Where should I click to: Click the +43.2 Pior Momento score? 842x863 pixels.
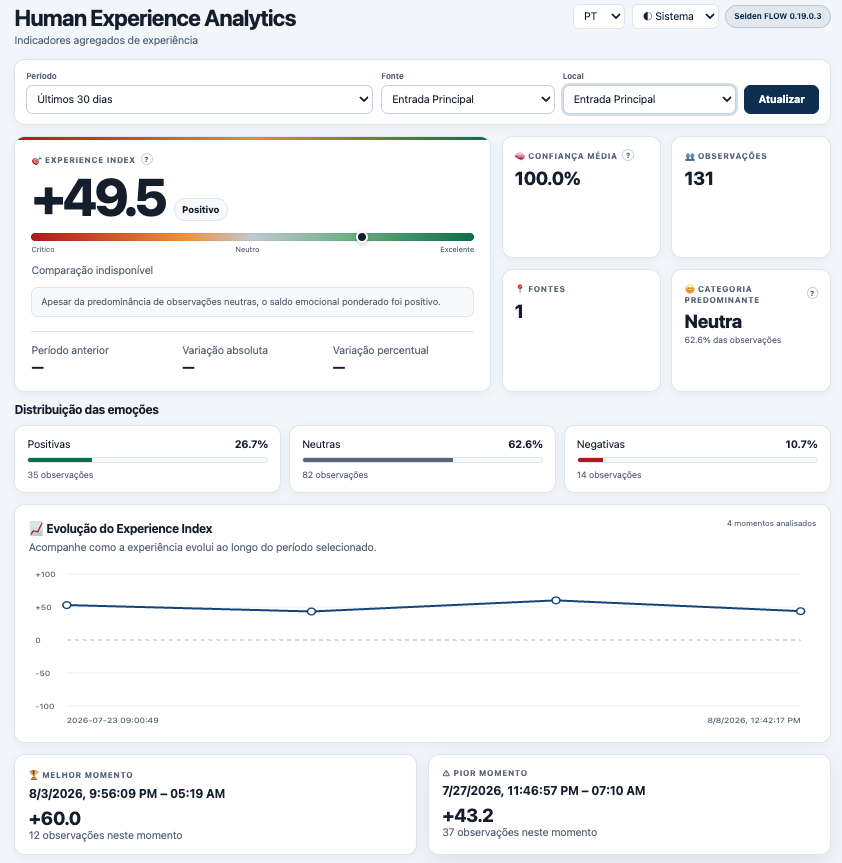coord(468,816)
